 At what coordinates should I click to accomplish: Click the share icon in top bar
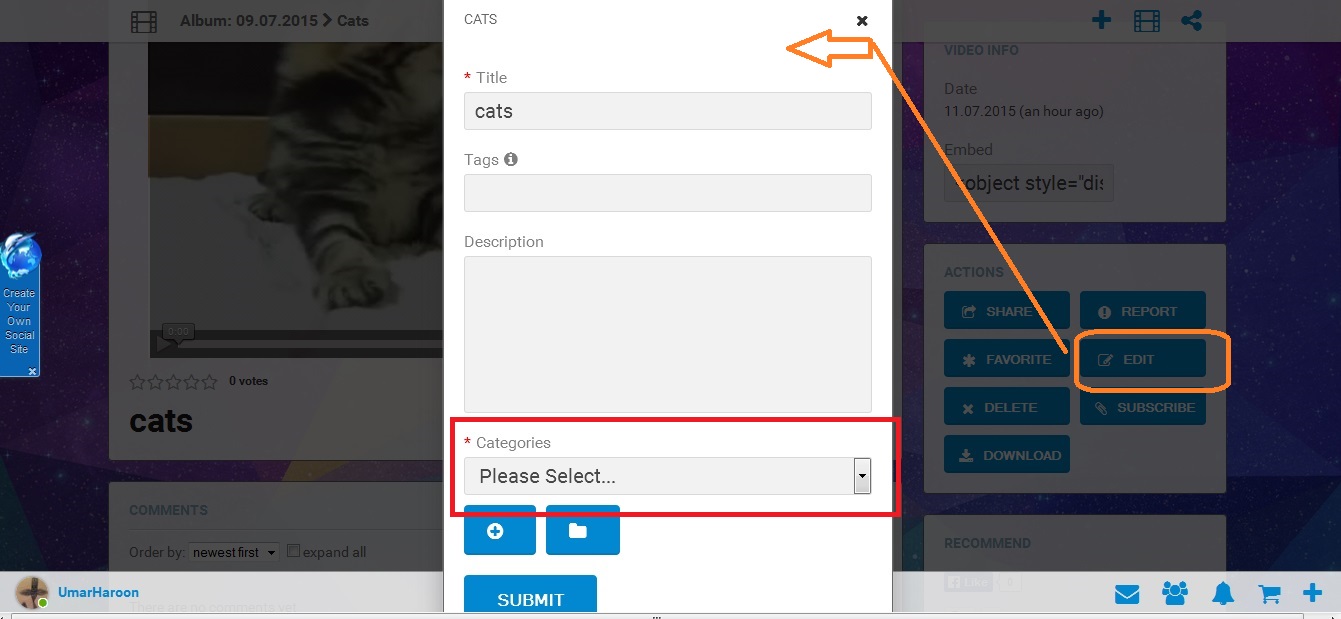pos(1191,20)
